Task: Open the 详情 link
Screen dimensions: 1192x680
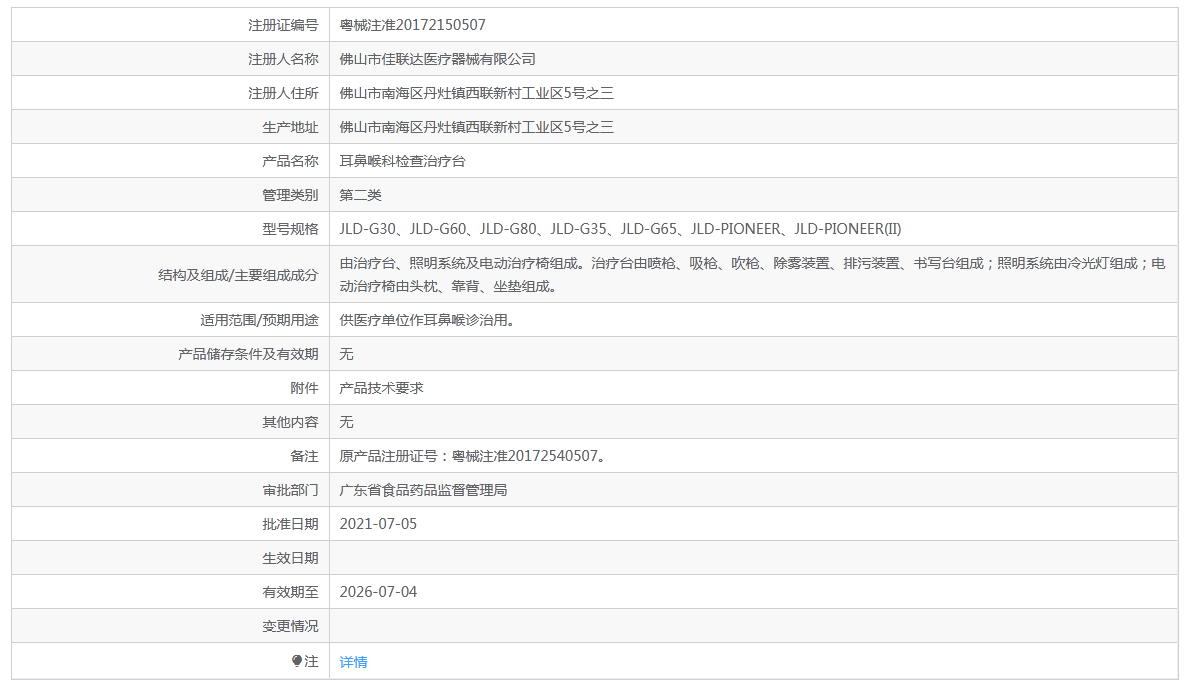Action: coord(353,662)
